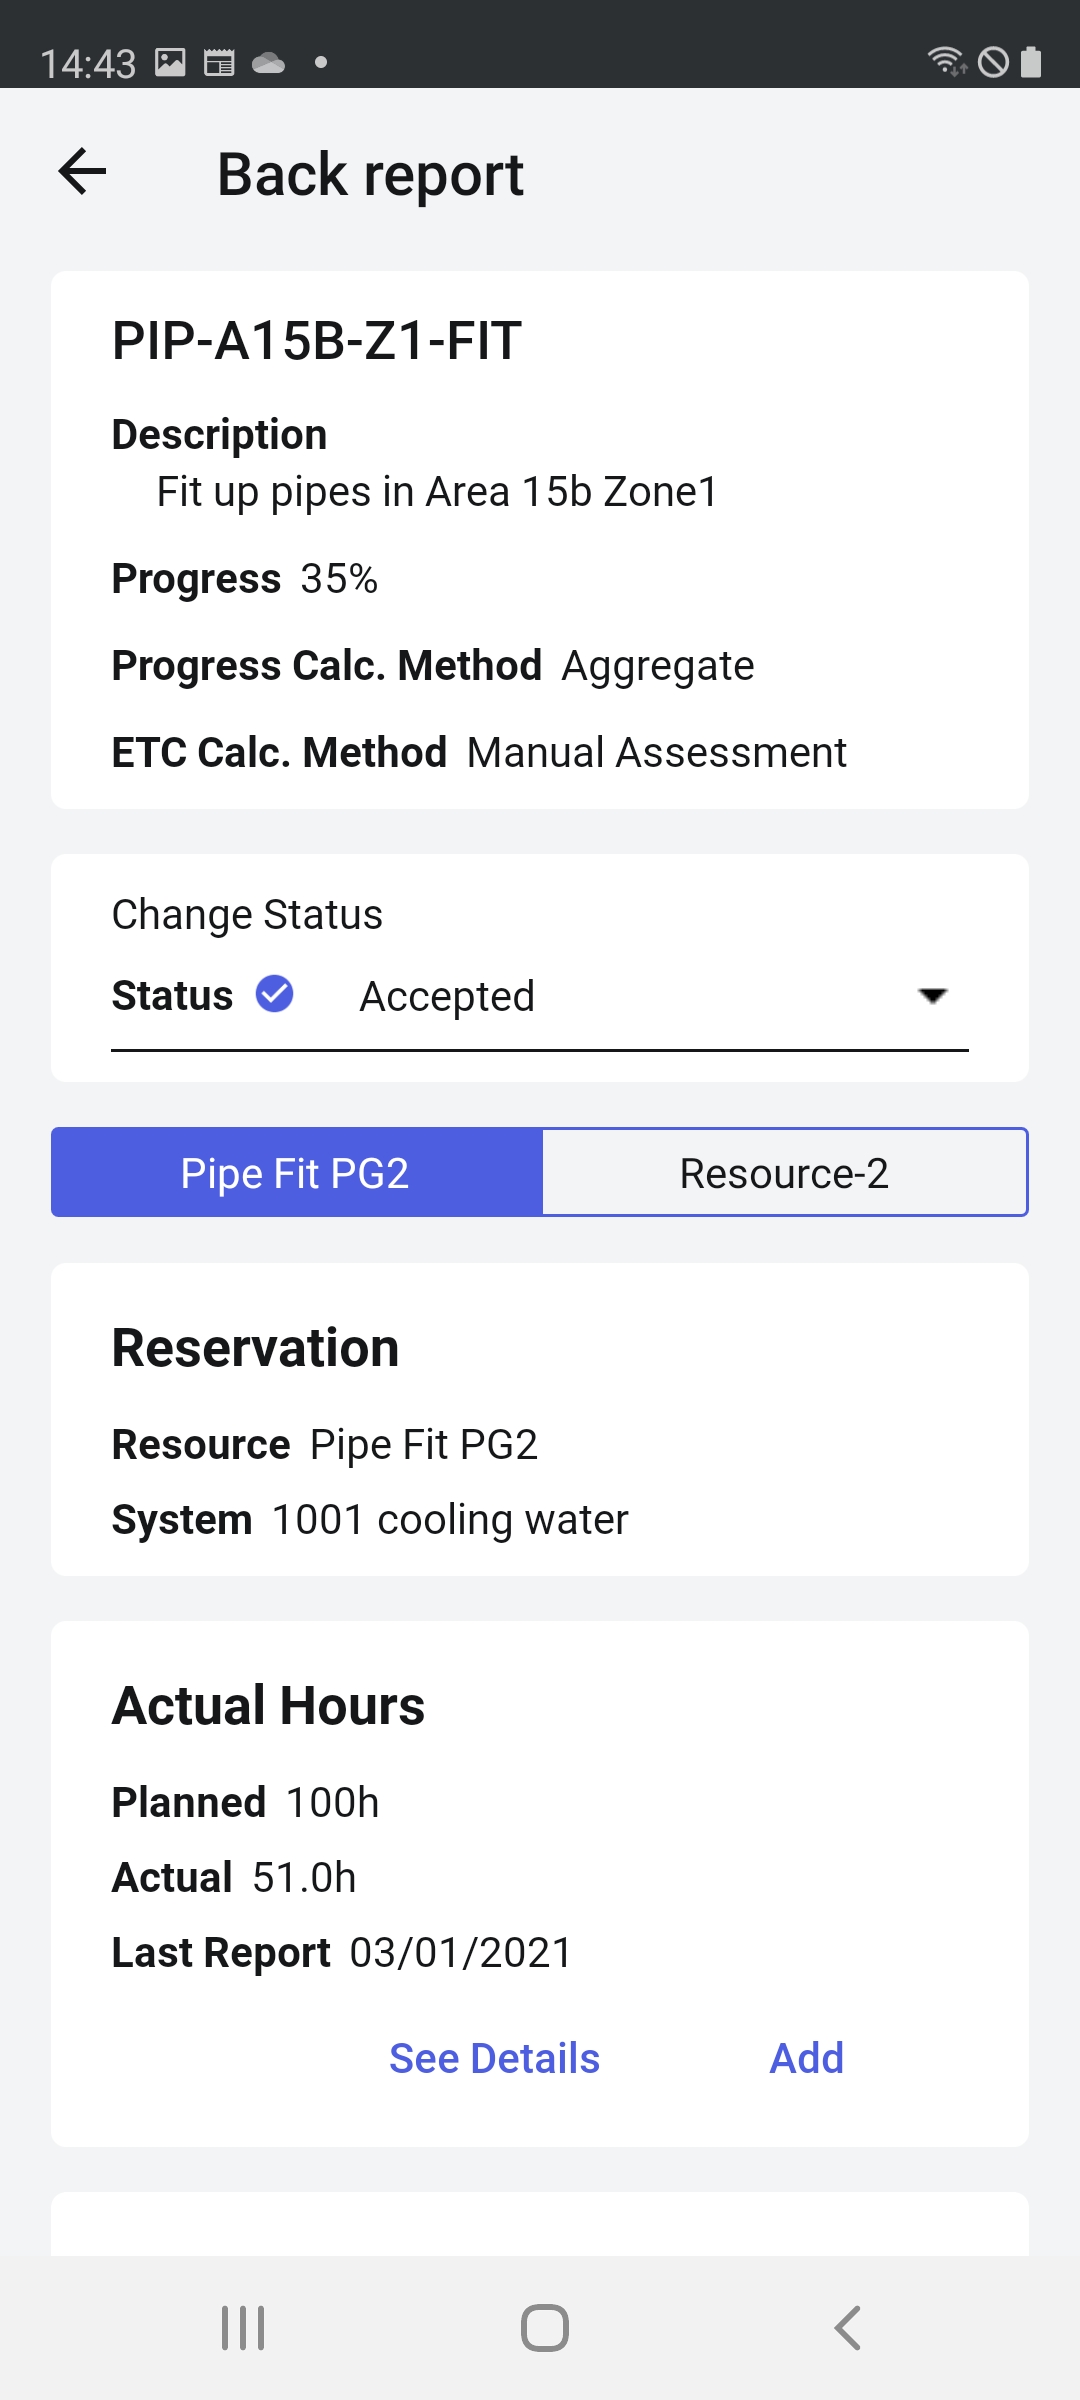Switch to the Pipe Fit PG2 tab
The height and width of the screenshot is (2400, 1080).
(296, 1173)
